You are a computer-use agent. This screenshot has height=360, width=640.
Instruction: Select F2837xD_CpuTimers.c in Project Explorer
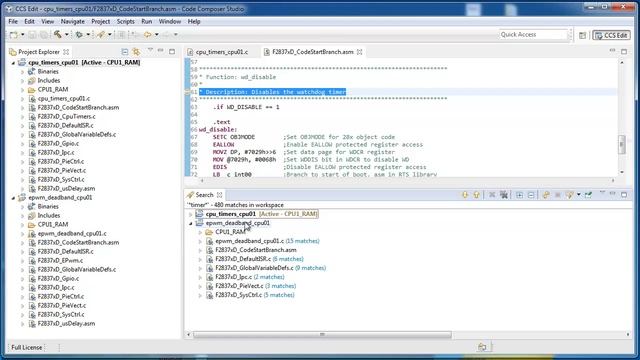tap(66, 117)
